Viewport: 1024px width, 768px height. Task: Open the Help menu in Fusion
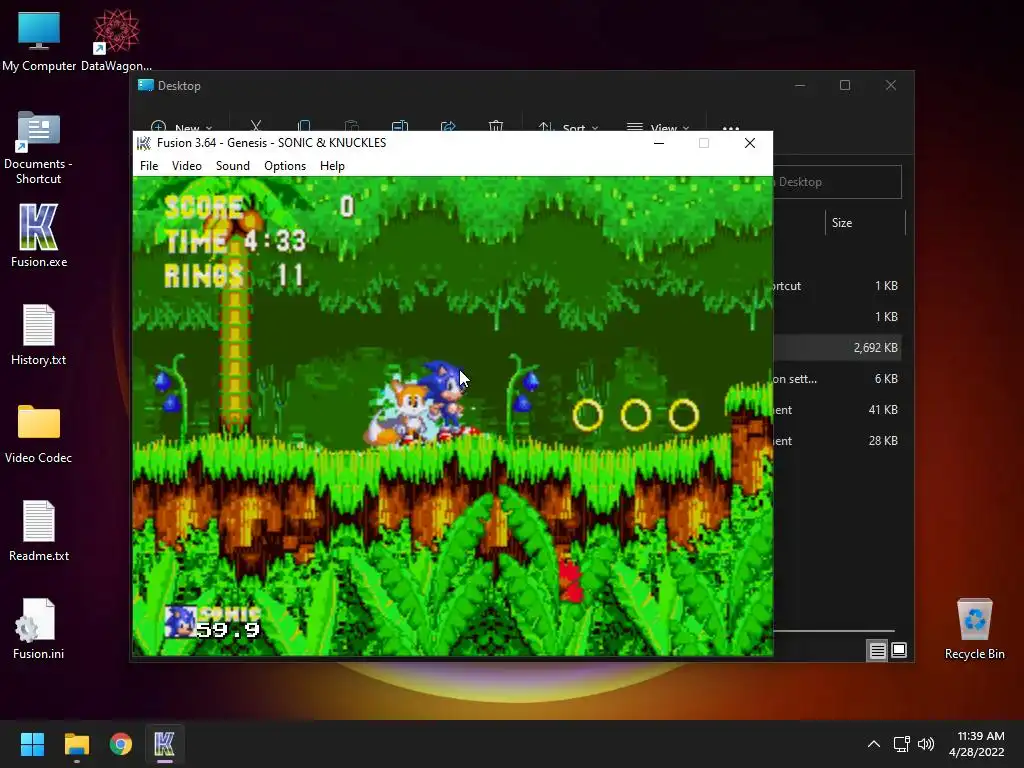coord(332,166)
